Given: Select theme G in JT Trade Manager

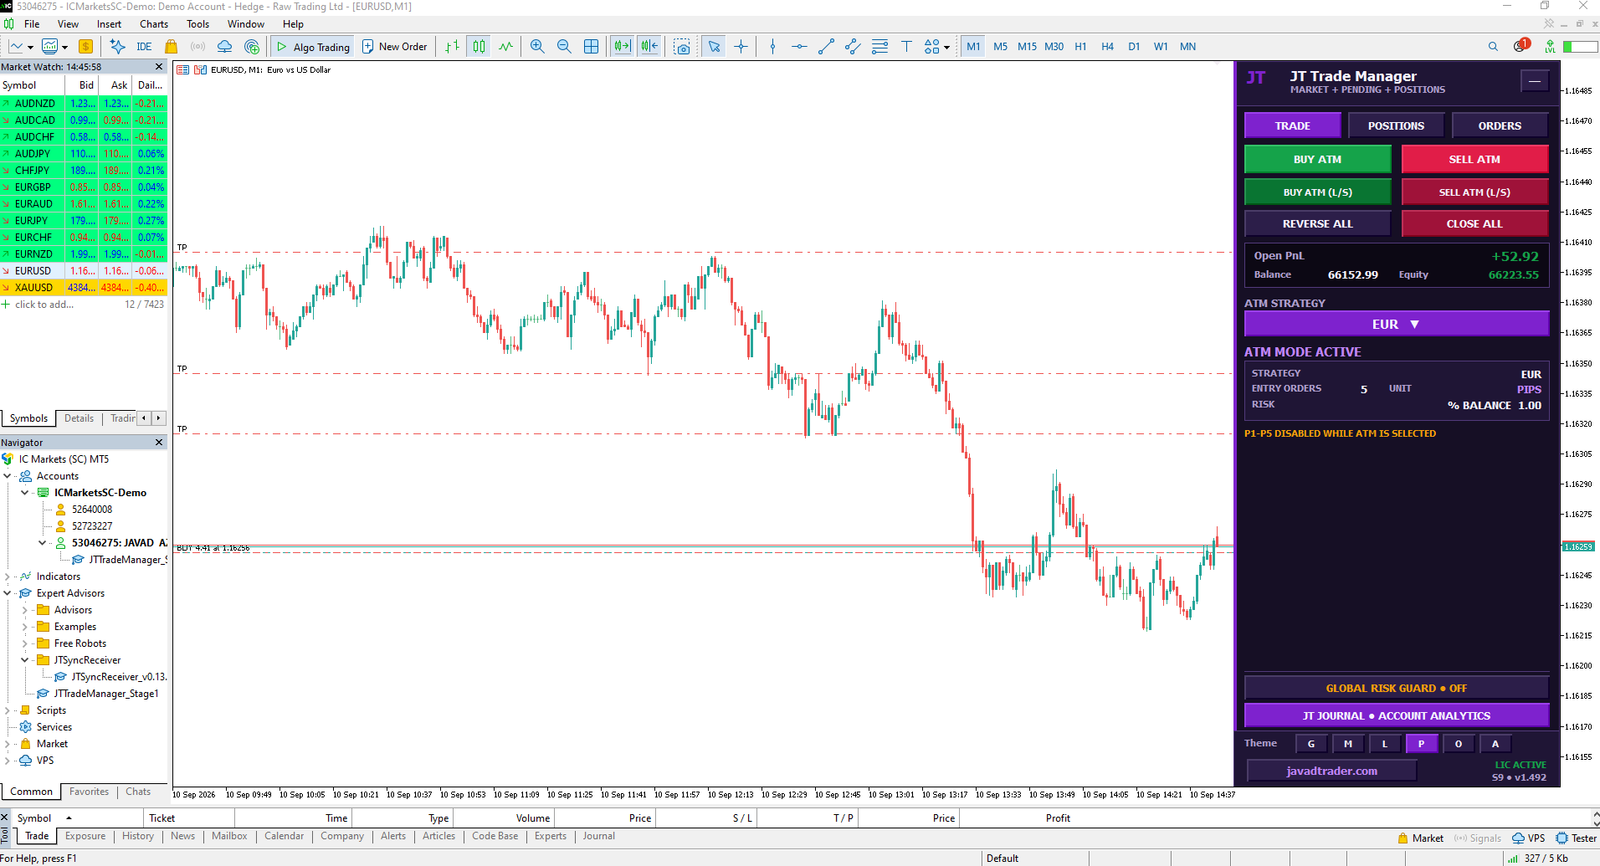Looking at the screenshot, I should (1311, 743).
